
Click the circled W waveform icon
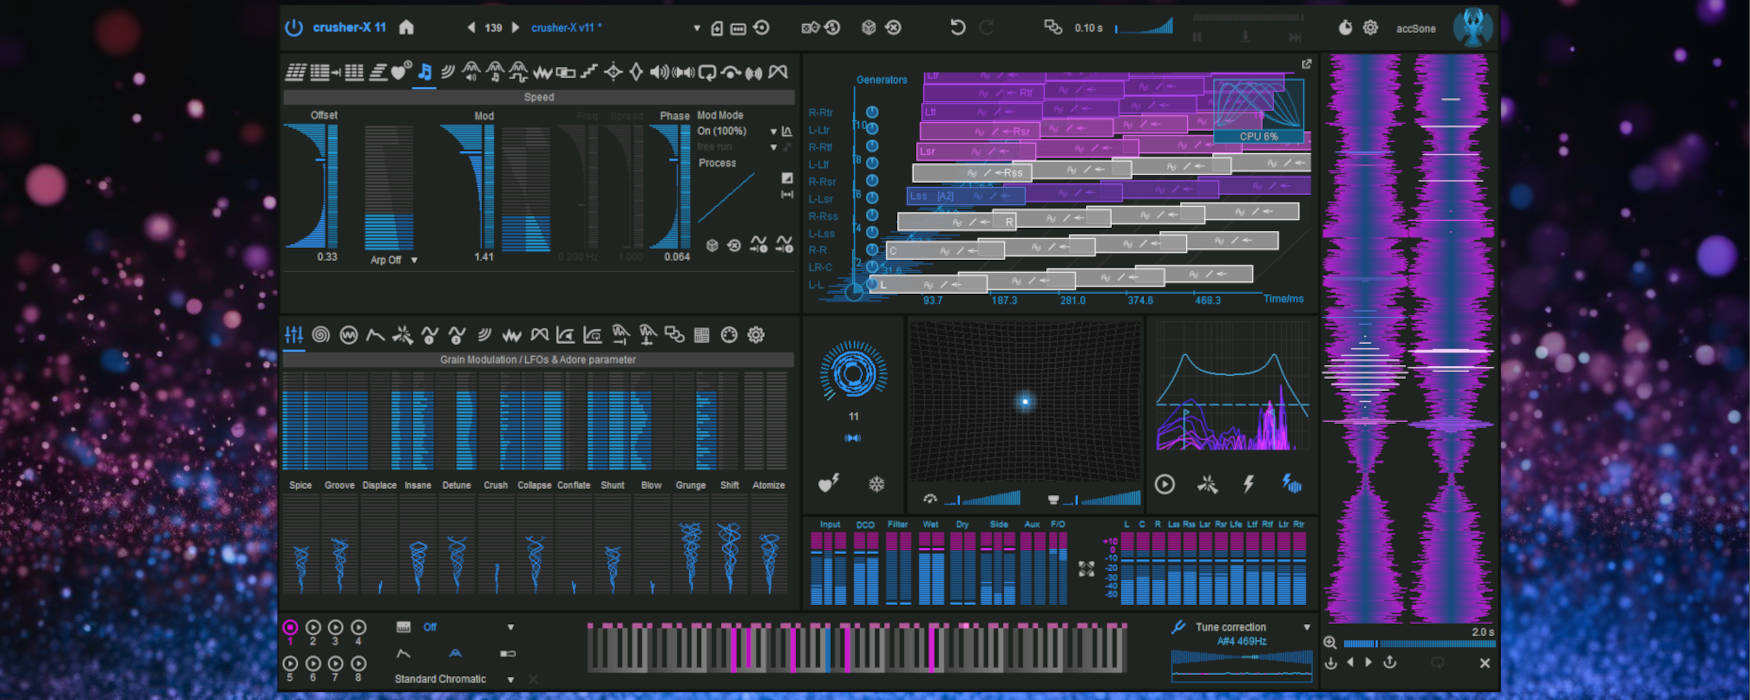pos(348,335)
